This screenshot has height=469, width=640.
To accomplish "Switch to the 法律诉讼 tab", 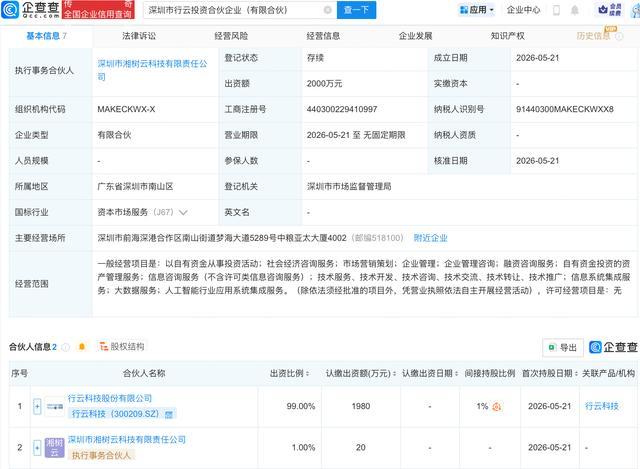I will tap(139, 36).
